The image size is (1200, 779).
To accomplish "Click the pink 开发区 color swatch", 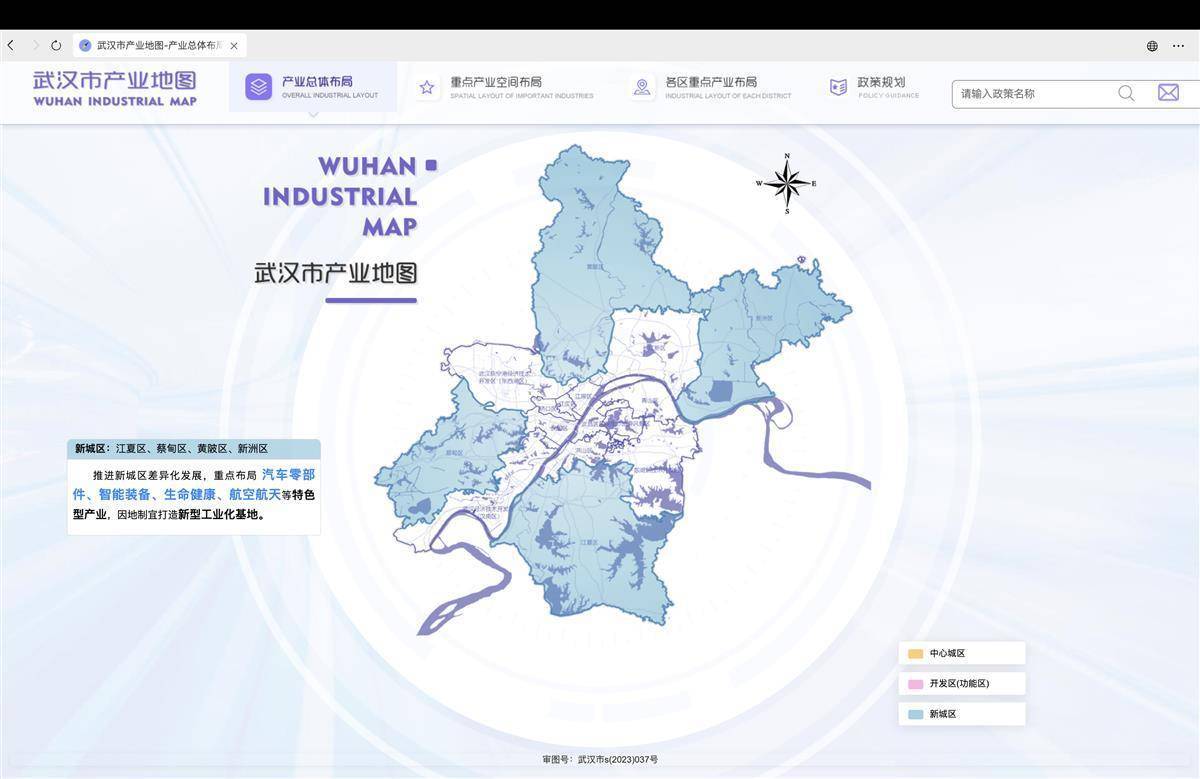I will tap(915, 684).
